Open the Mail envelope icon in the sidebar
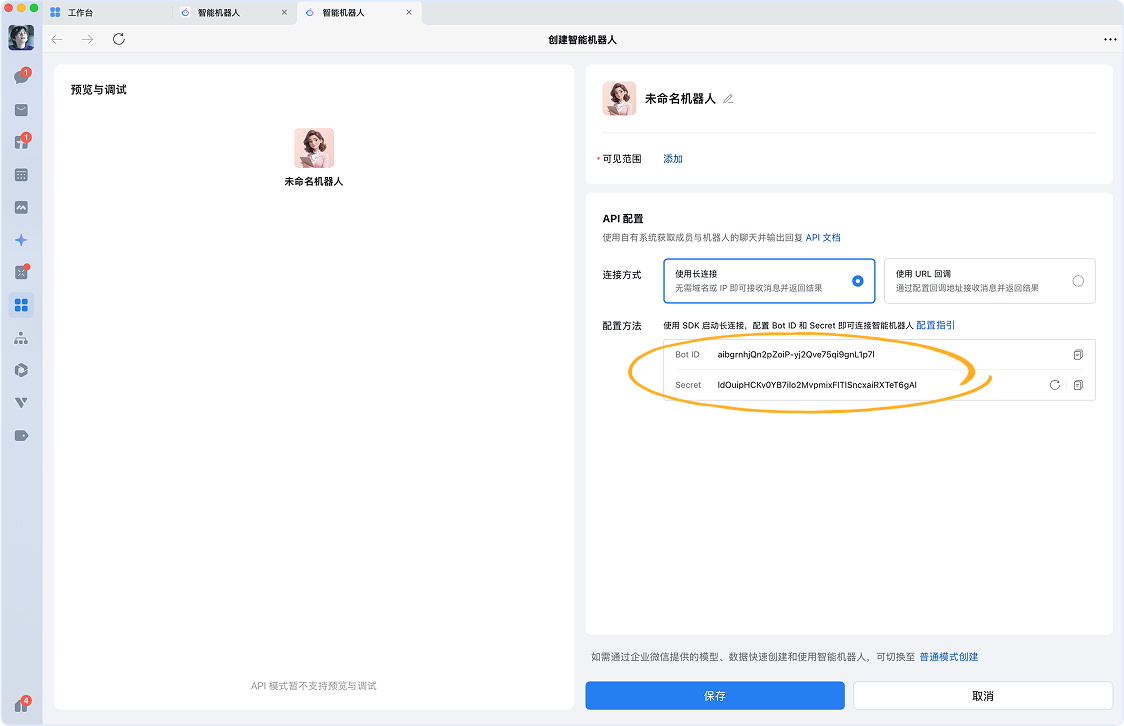The width and height of the screenshot is (1124, 726). [x=21, y=110]
